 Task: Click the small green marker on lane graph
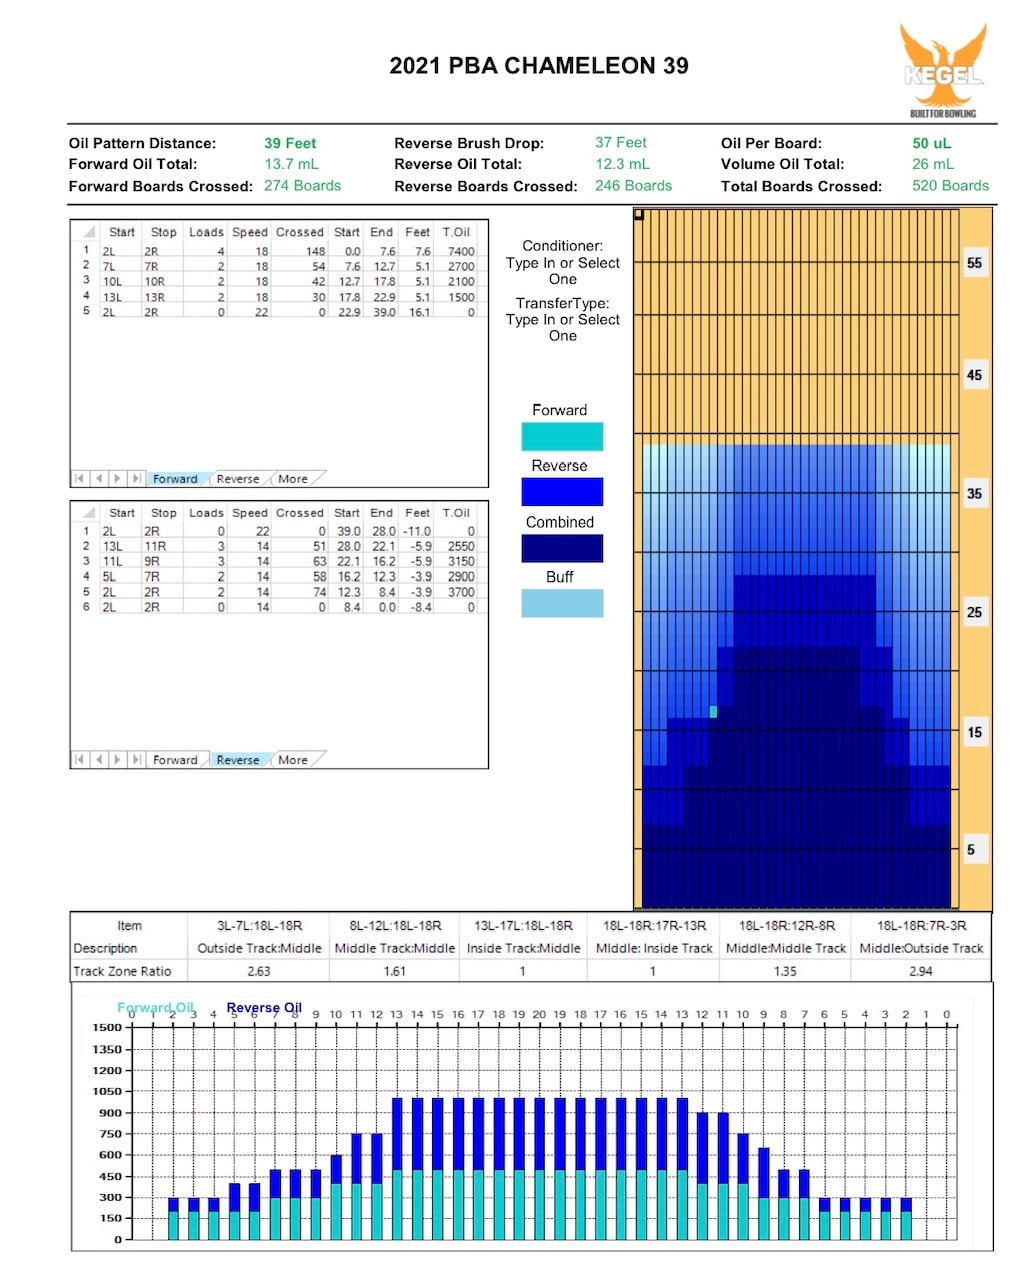pos(713,712)
